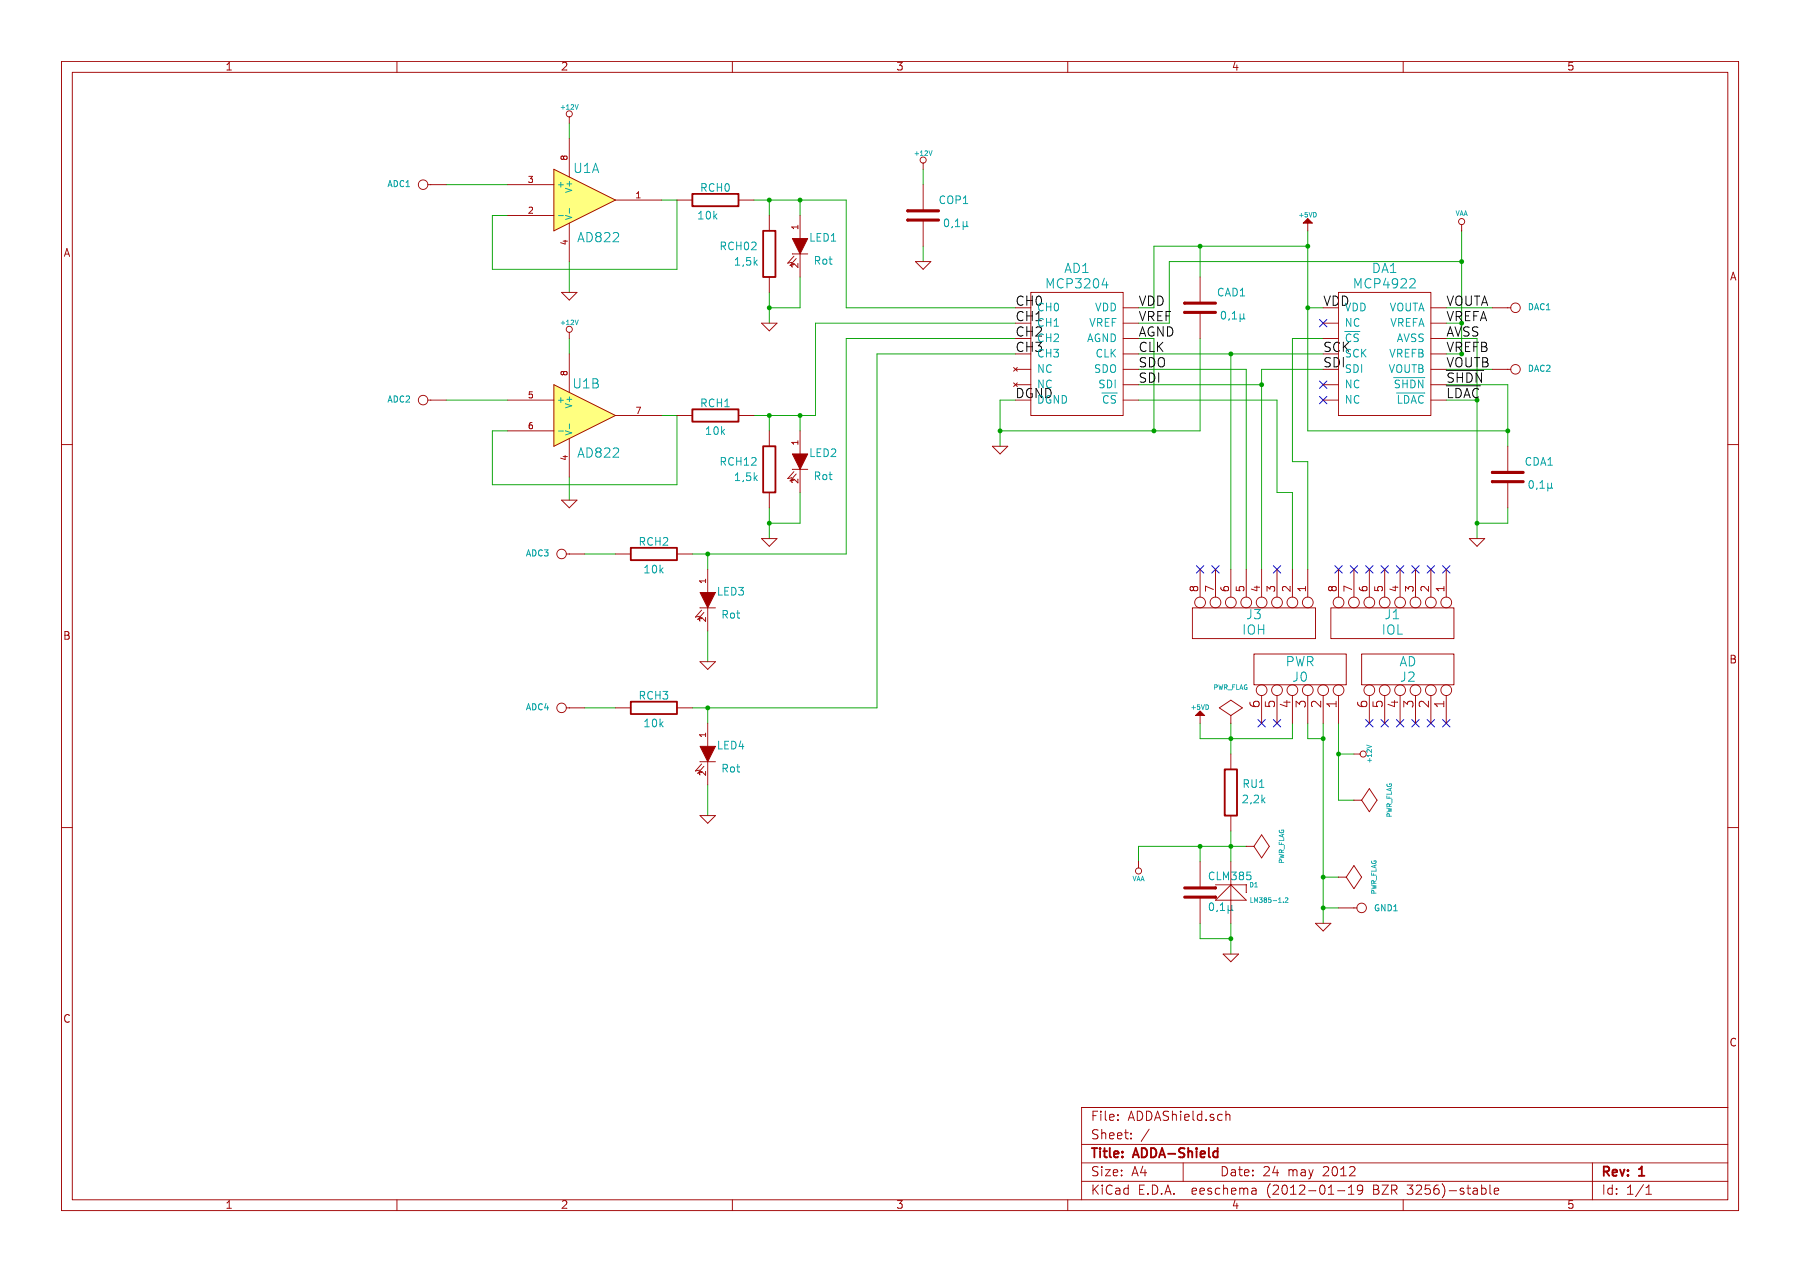Click the COP1 capacitor symbol

pos(922,215)
